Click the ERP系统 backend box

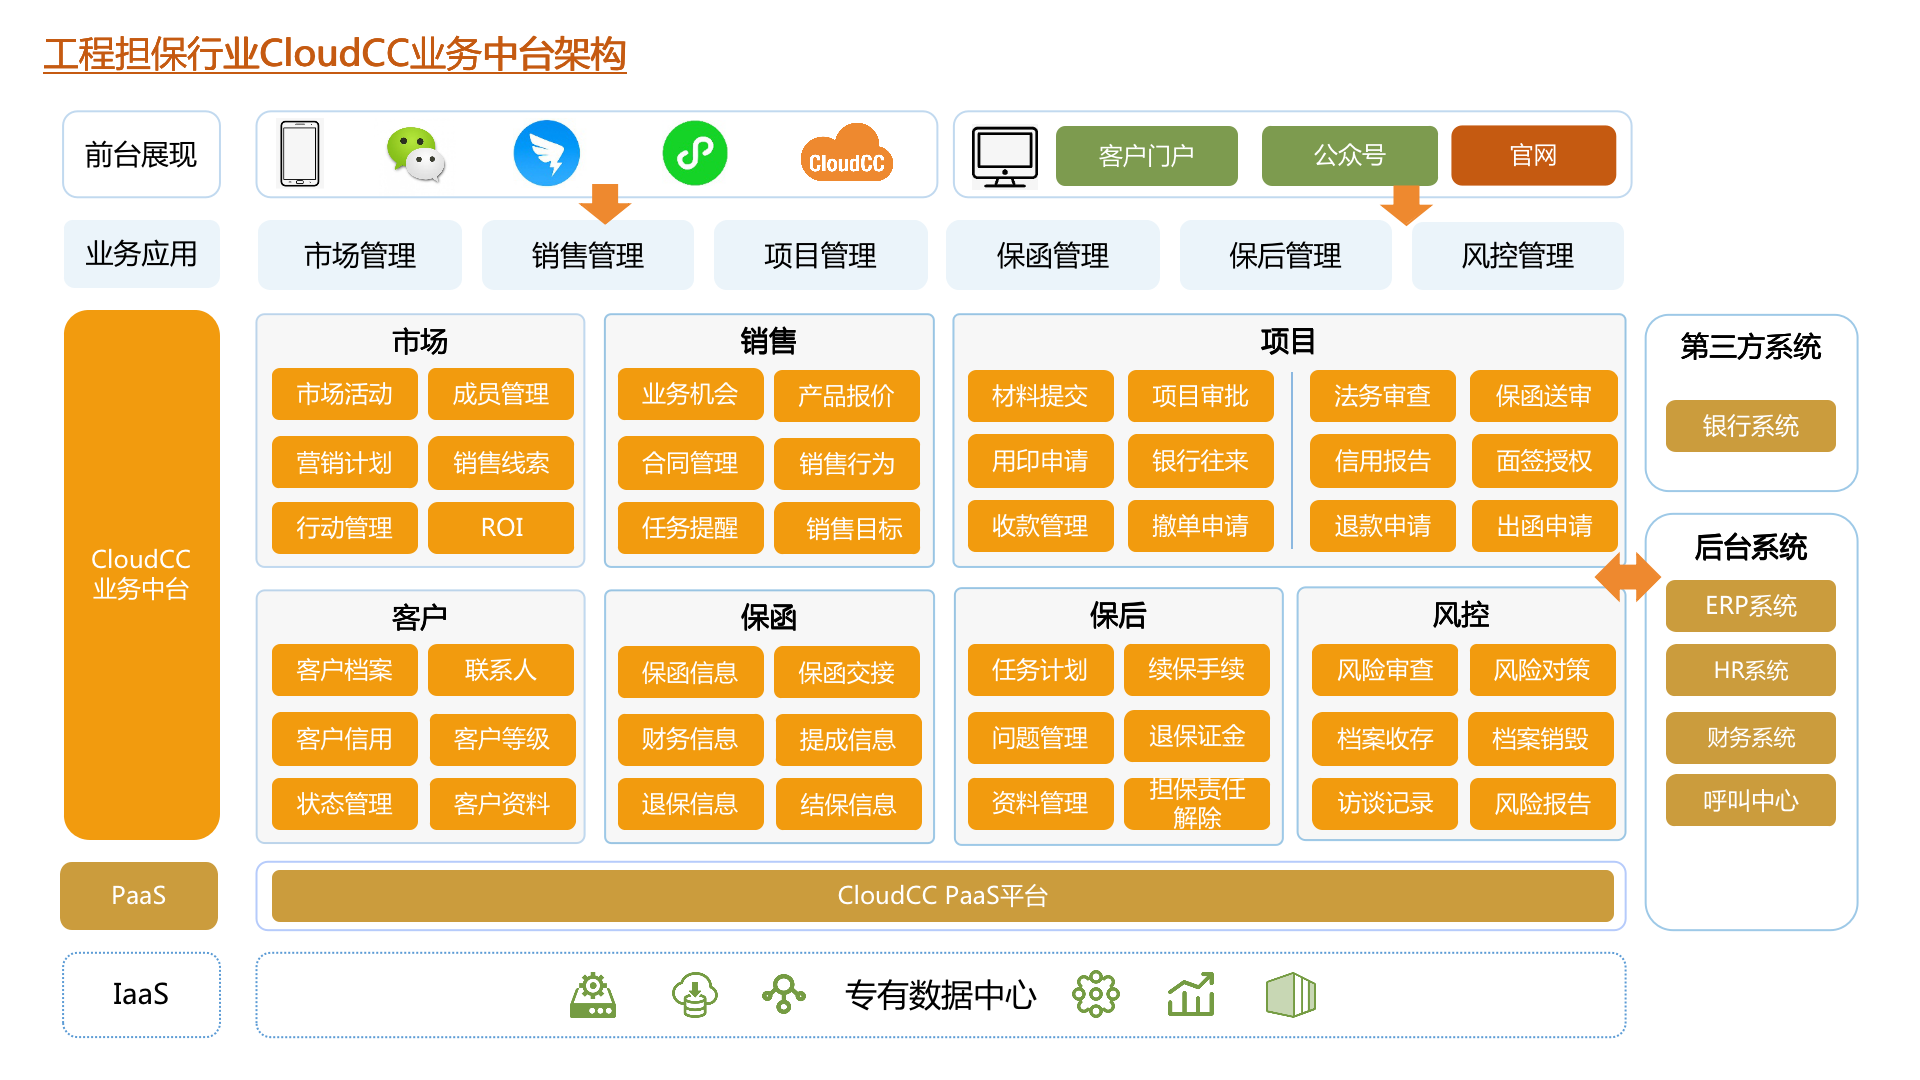(x=1750, y=606)
